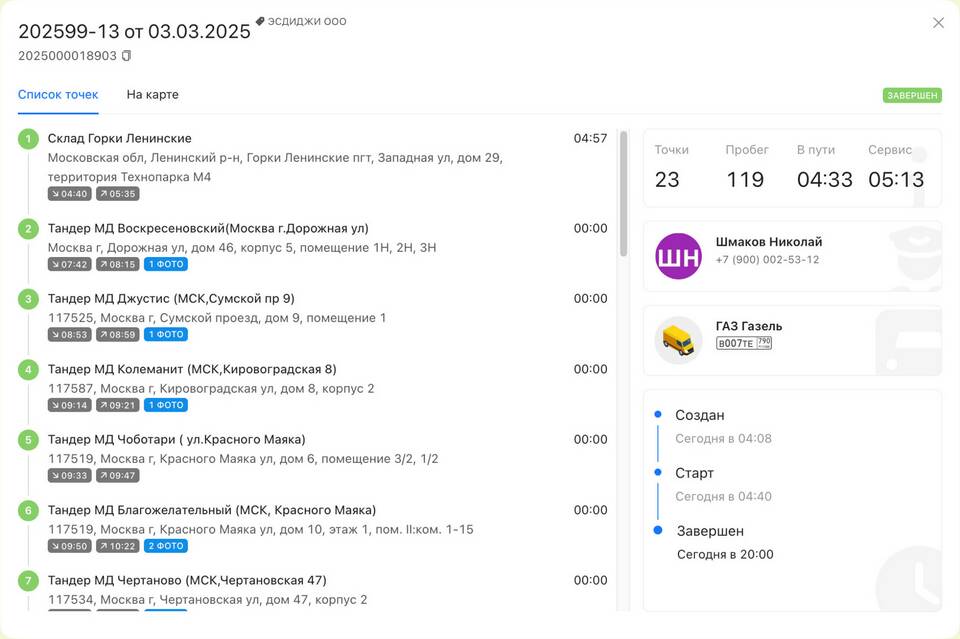Open Склад Горки Ленинские point title

coord(120,138)
